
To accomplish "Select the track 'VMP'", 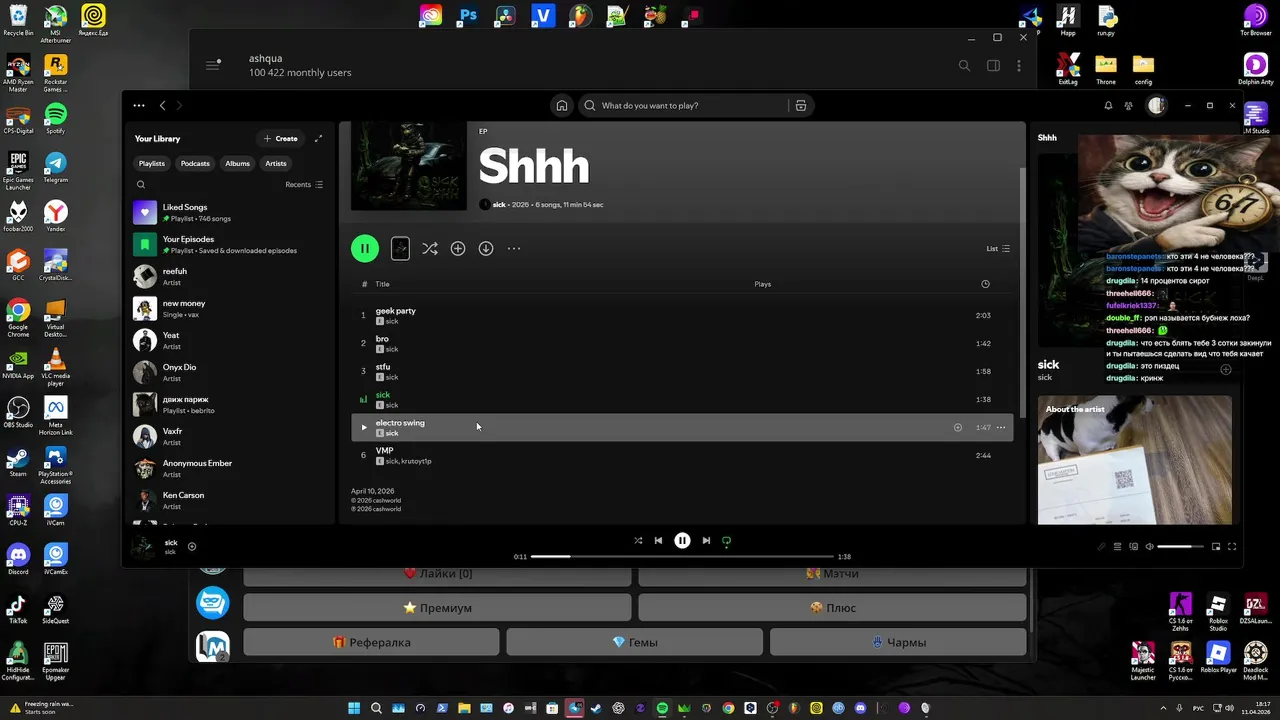I will [682, 455].
